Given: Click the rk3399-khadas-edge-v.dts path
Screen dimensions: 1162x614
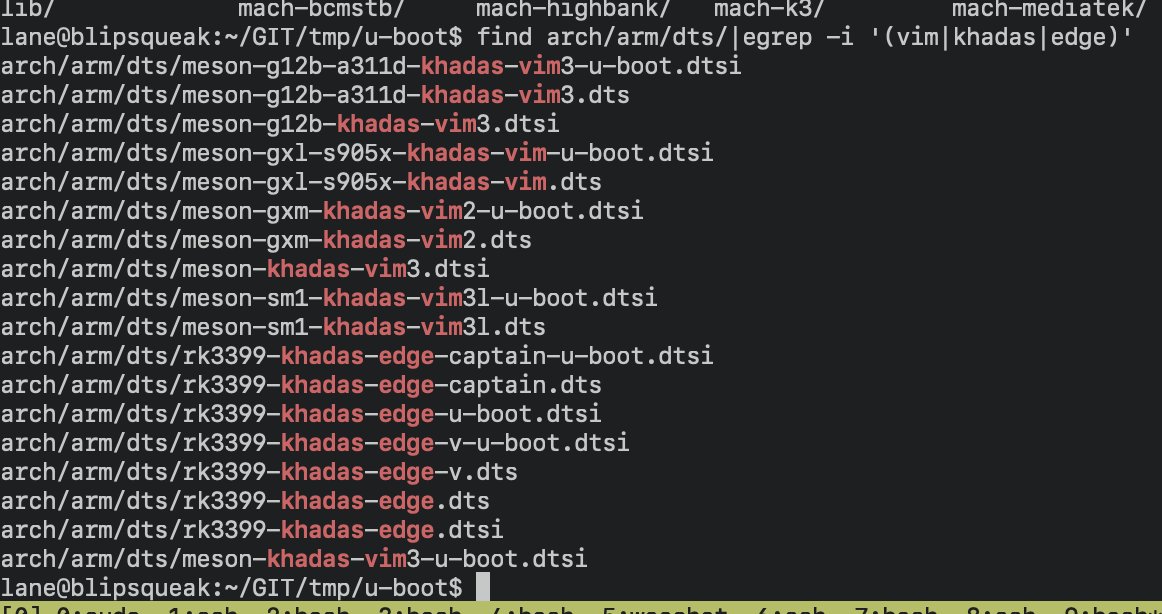Looking at the screenshot, I should [259, 472].
